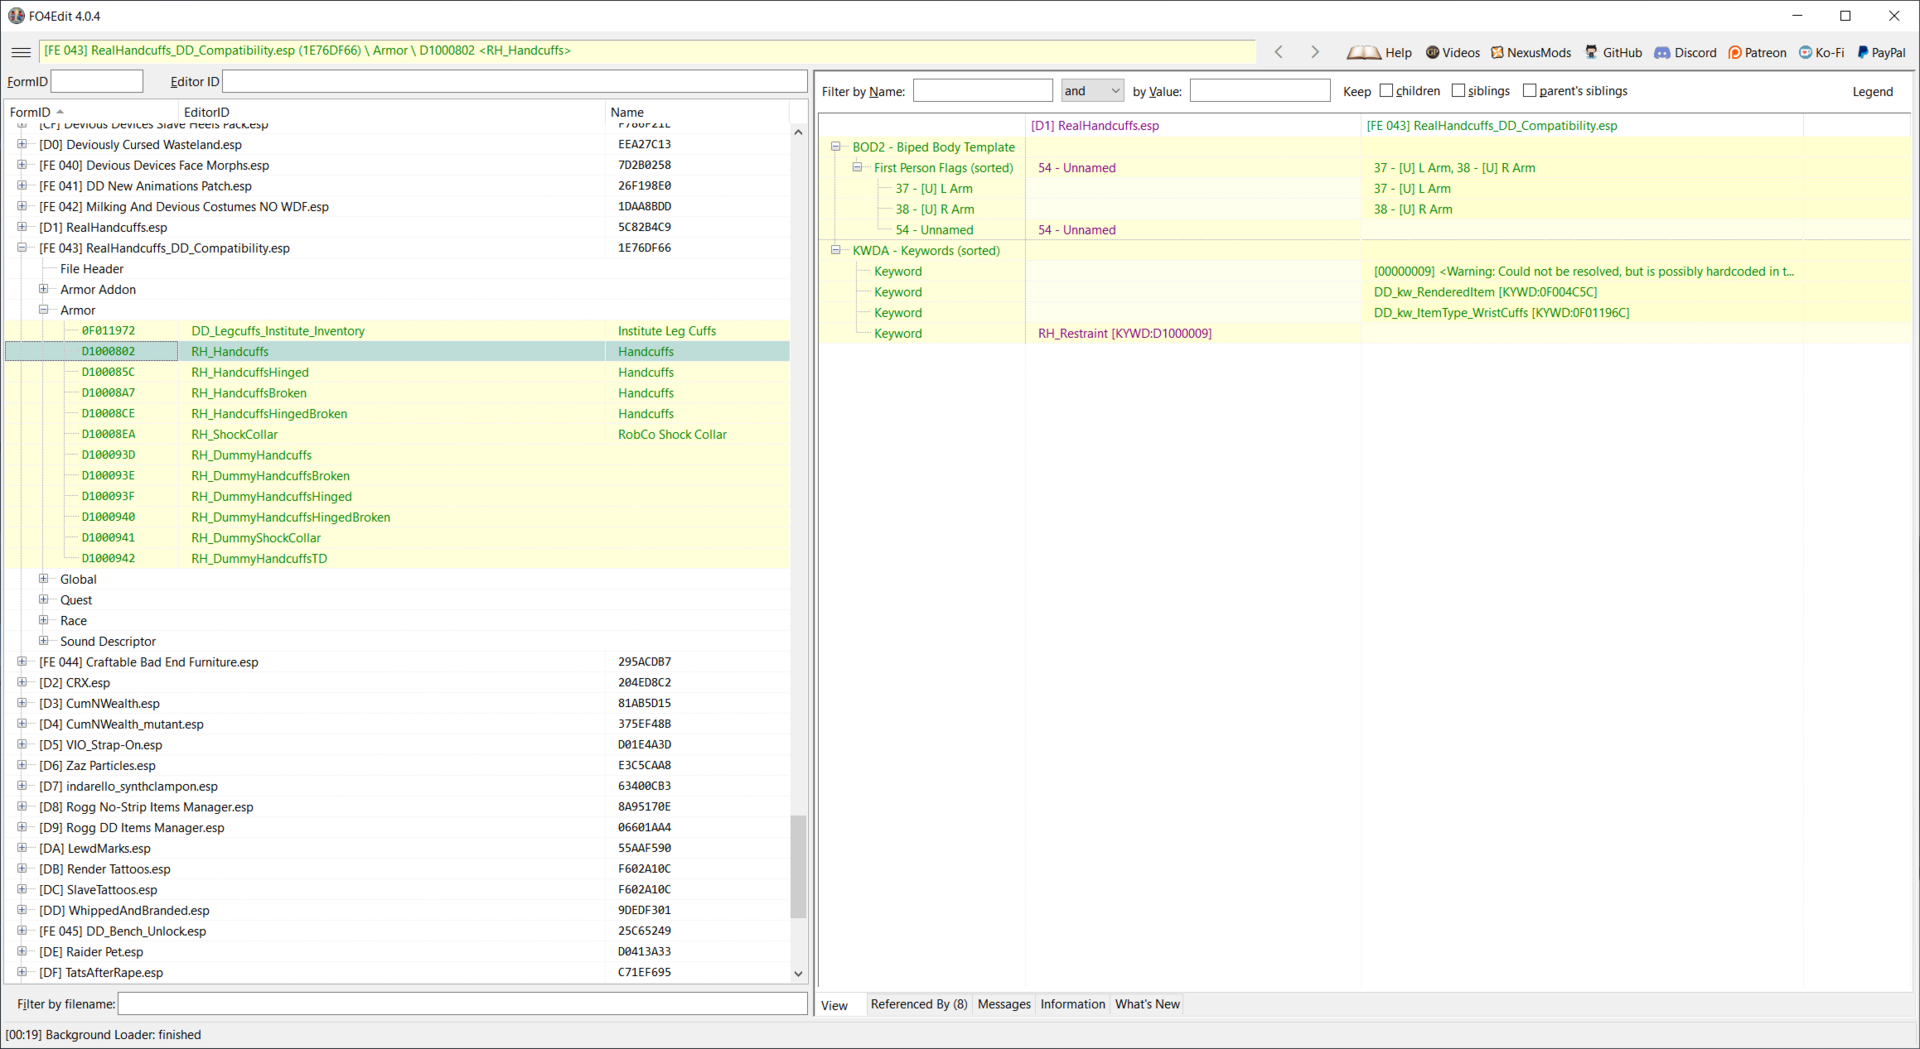1920x1049 pixels.
Task: Click the back navigation arrow
Action: pos(1278,52)
